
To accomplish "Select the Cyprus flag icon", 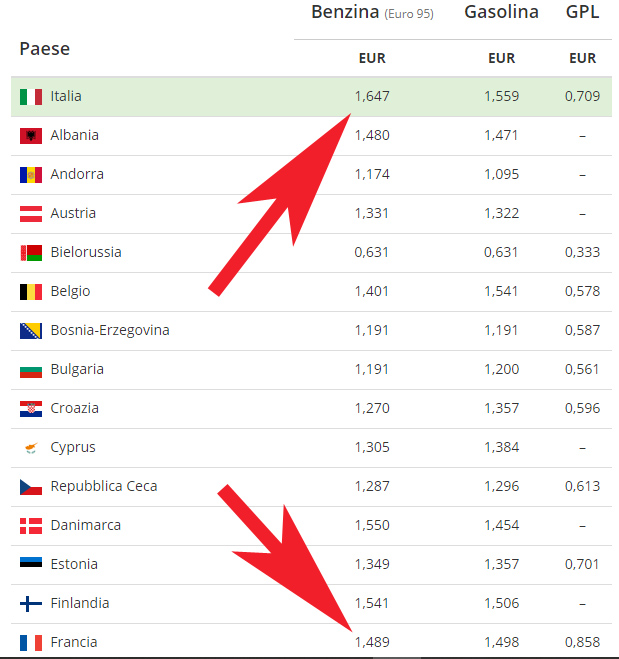I will (x=31, y=448).
